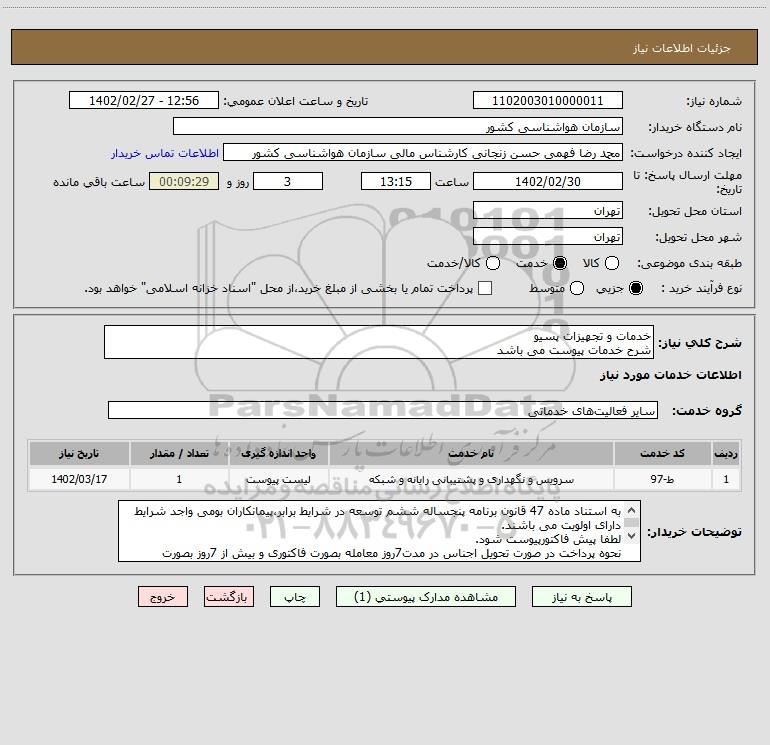Click the remaining days field showing 3
The width and height of the screenshot is (770, 745).
pyautogui.click(x=288, y=181)
